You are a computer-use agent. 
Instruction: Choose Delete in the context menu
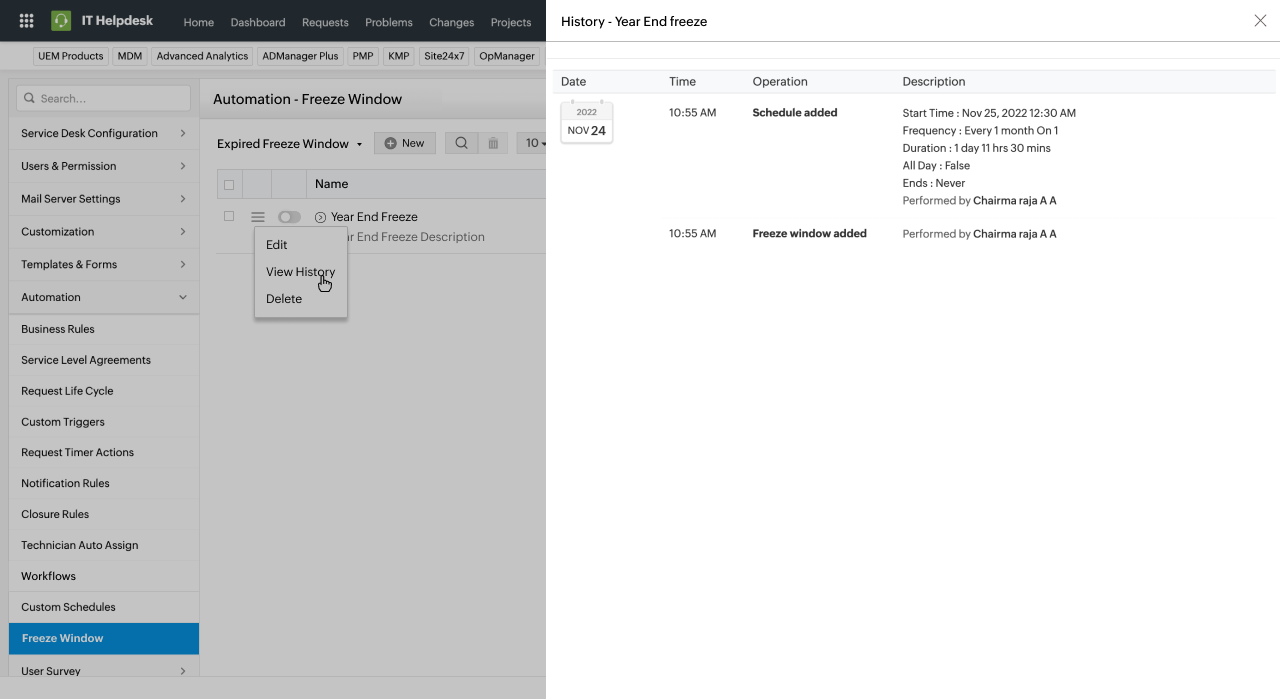tap(284, 299)
